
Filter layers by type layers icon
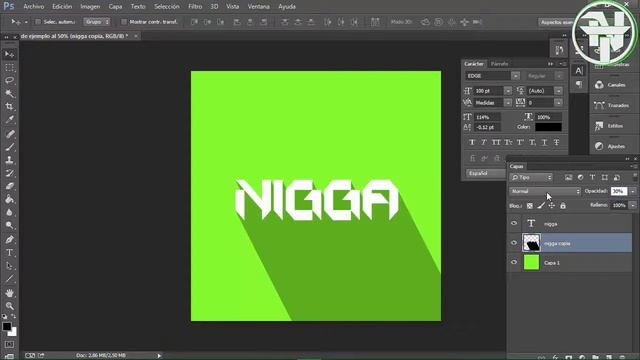[x=592, y=177]
